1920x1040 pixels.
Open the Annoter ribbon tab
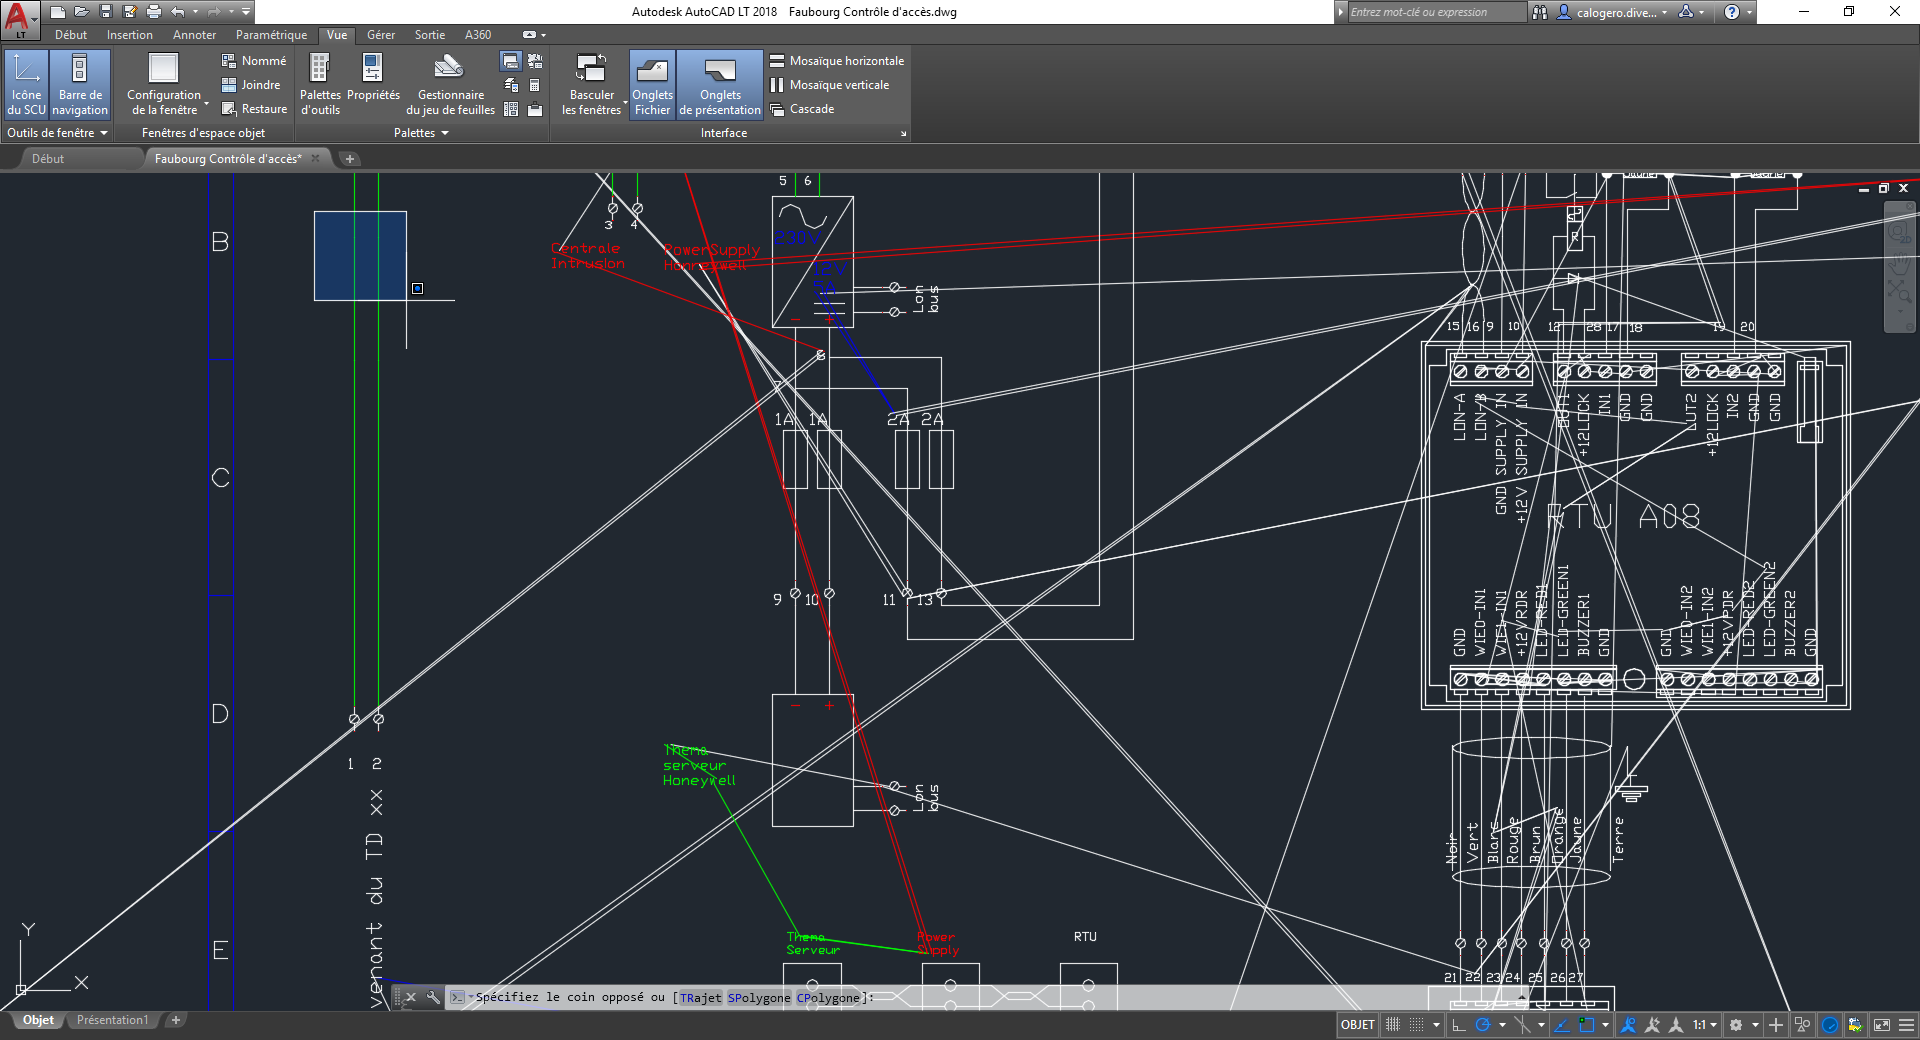194,35
